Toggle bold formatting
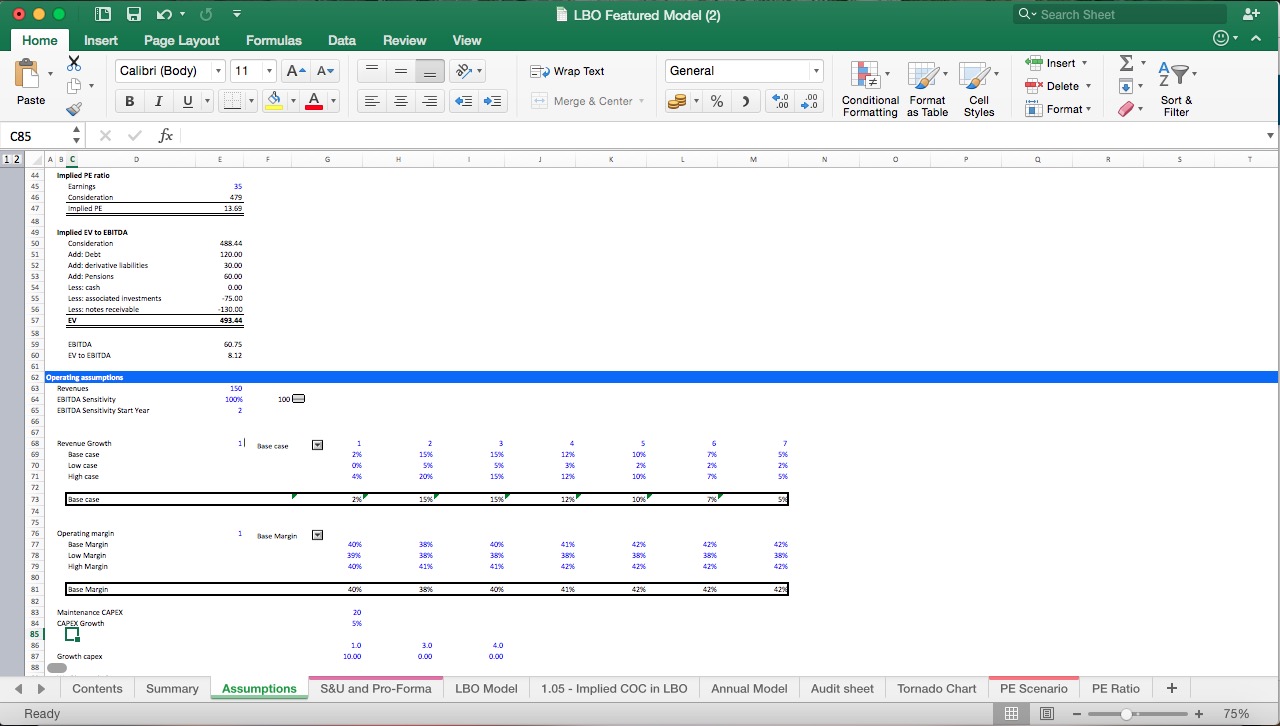The width and height of the screenshot is (1280, 726). (129, 100)
